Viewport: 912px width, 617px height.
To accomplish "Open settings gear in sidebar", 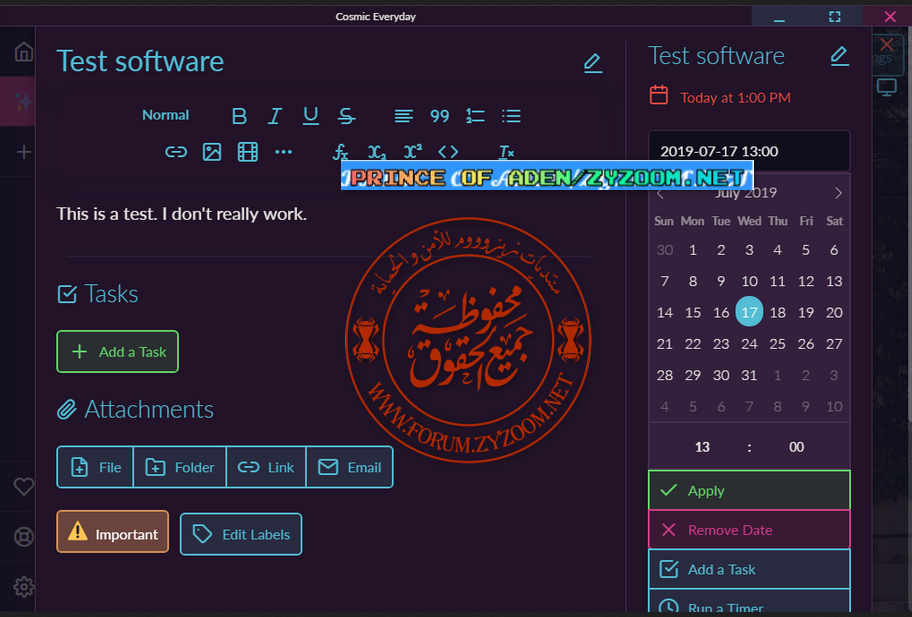I will (24, 587).
